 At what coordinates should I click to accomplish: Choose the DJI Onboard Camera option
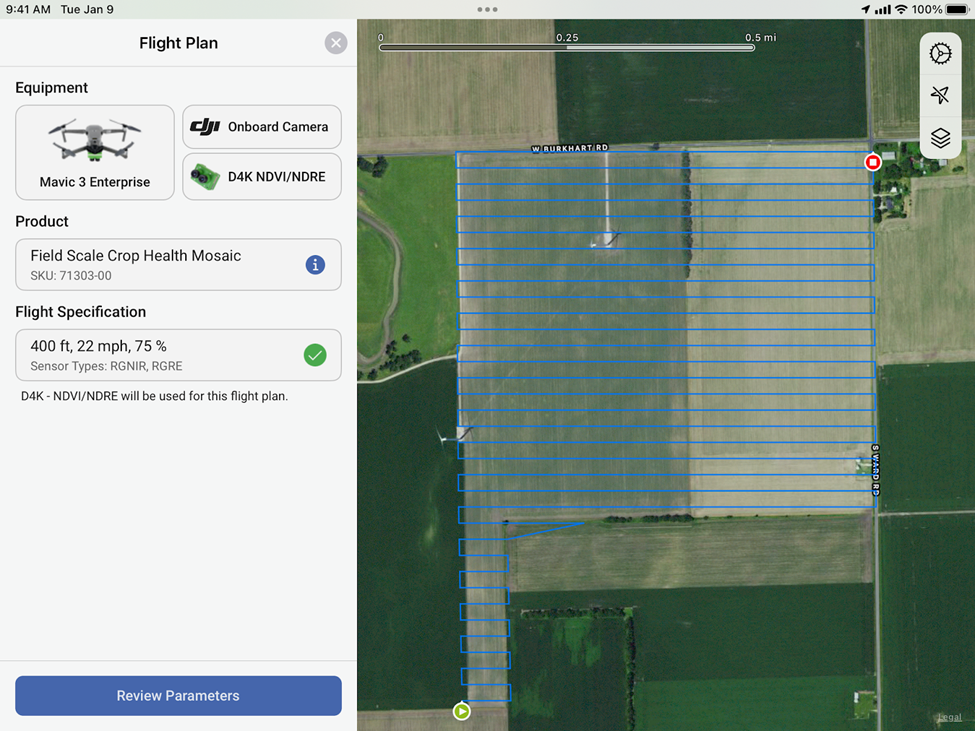coord(262,127)
